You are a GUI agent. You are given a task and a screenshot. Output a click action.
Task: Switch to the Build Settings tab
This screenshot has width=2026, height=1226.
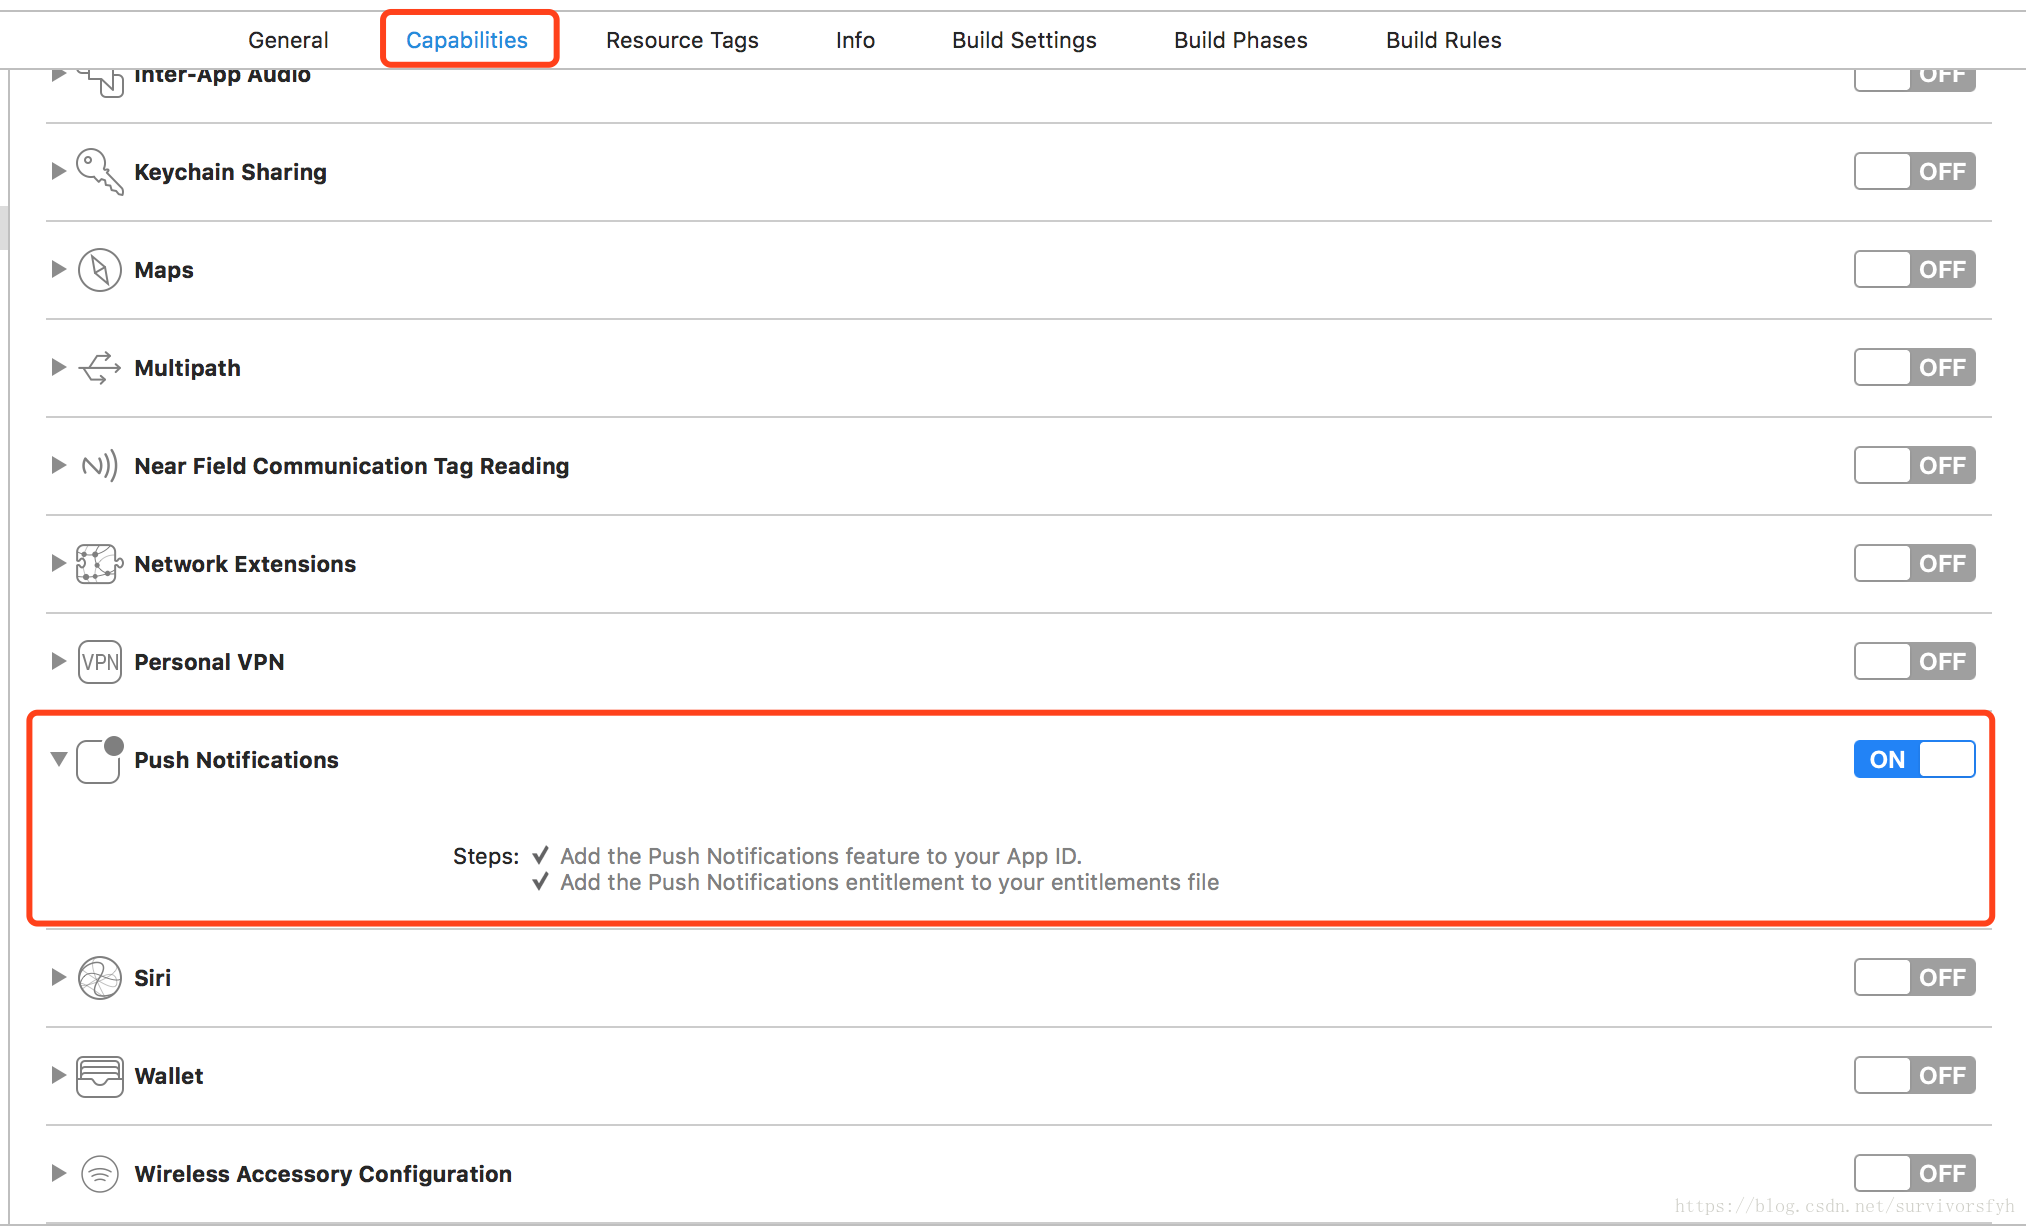point(1022,39)
